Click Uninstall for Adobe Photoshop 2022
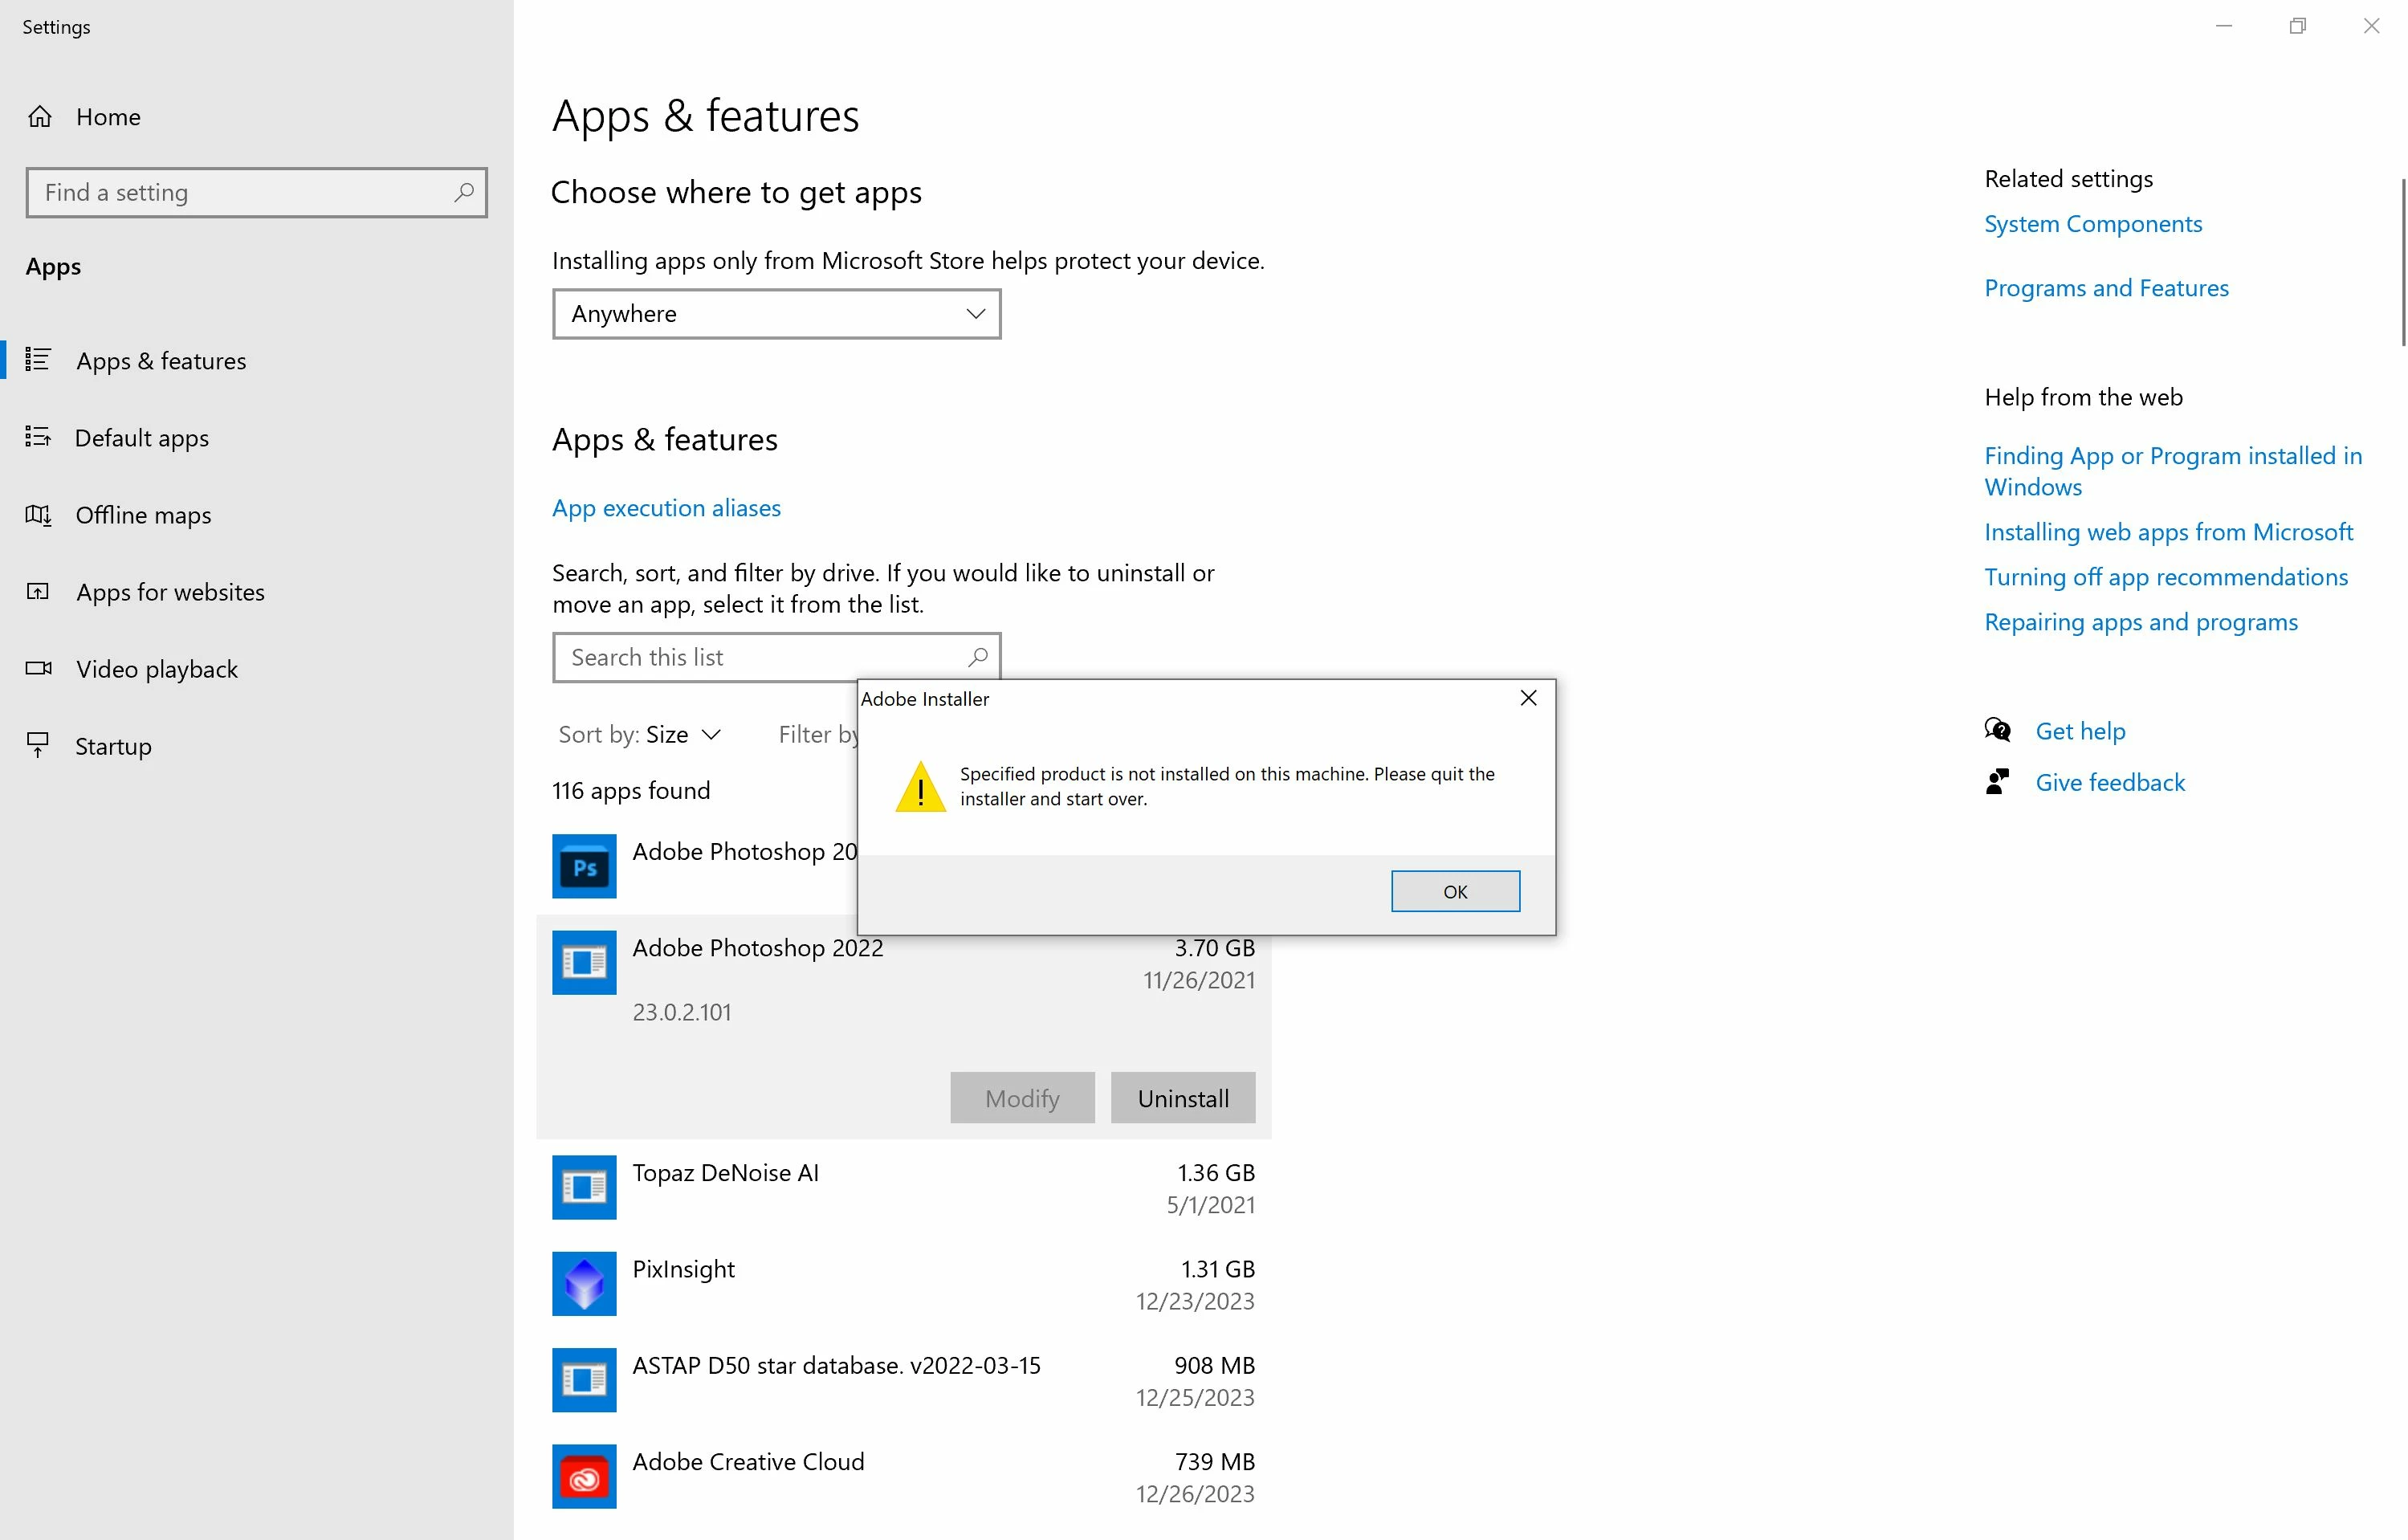2408x1540 pixels. [x=1183, y=1098]
